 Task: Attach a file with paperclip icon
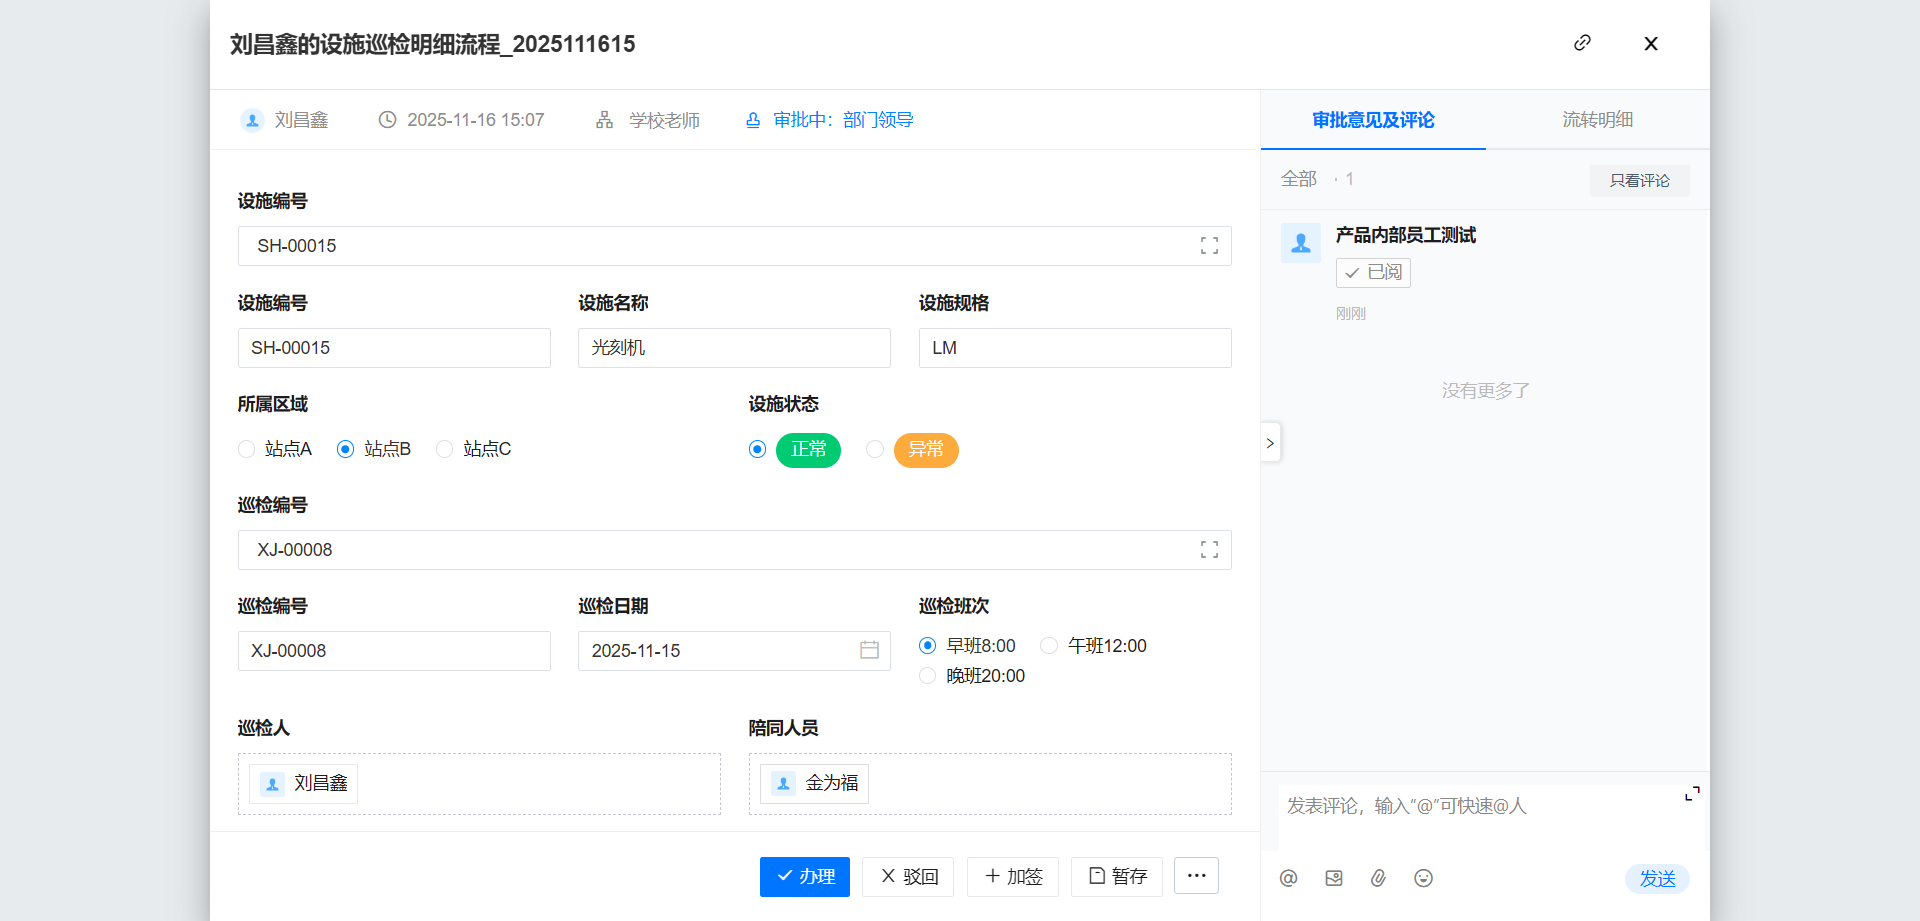point(1378,878)
